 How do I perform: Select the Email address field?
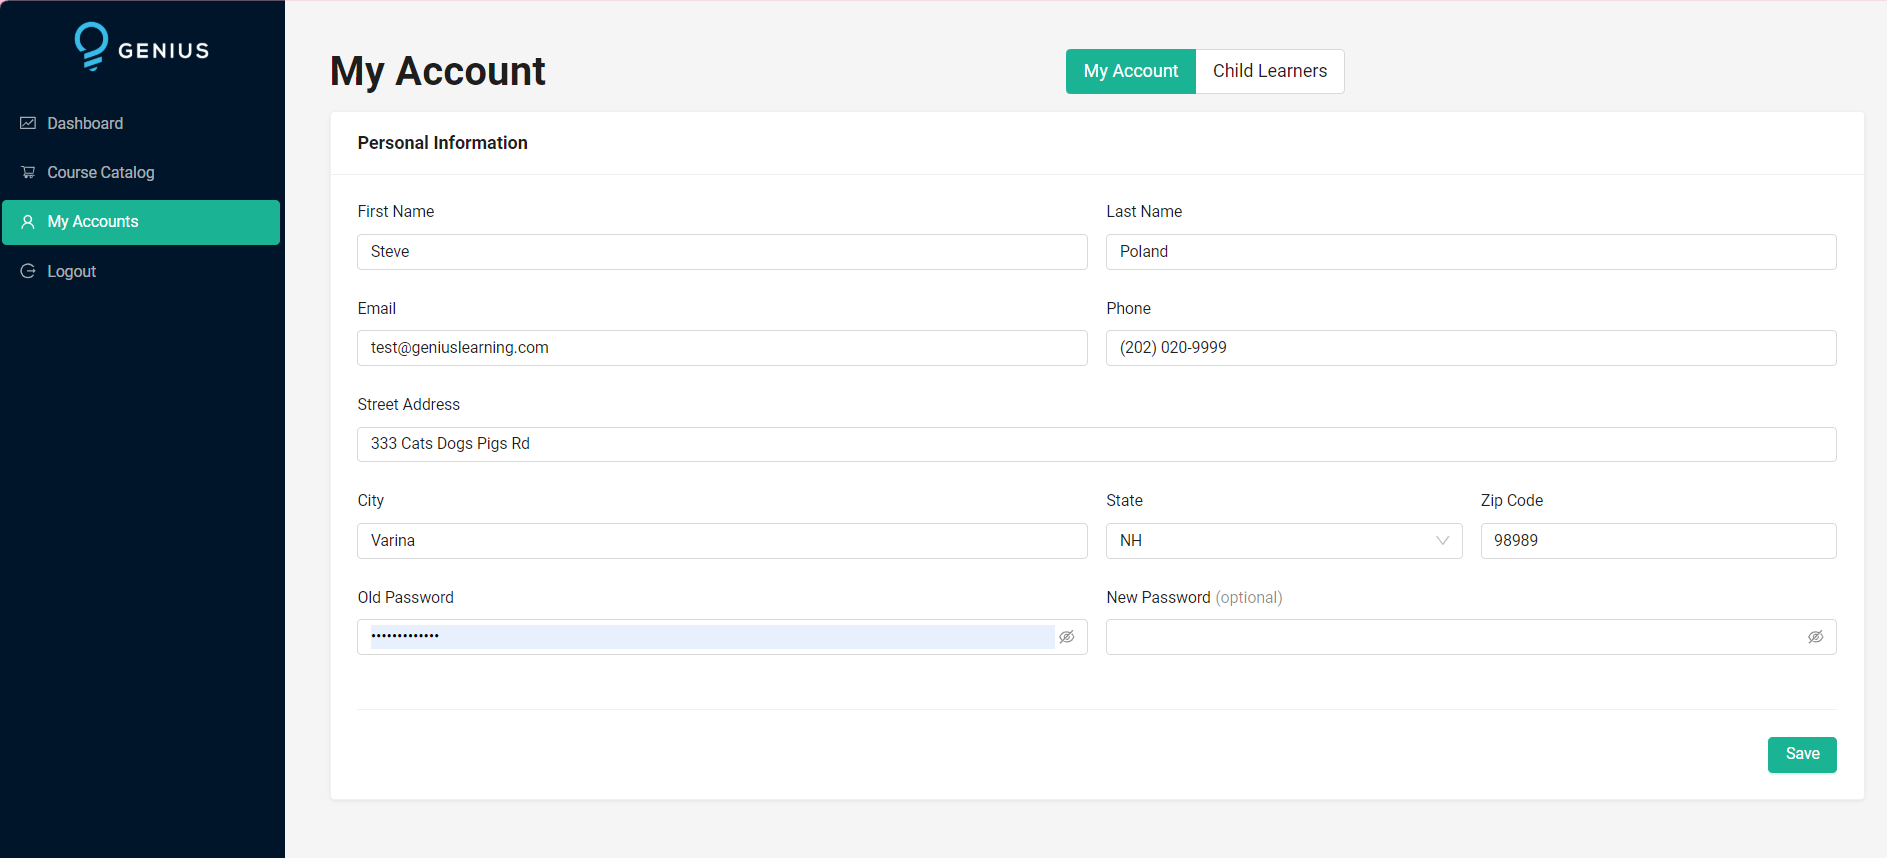pos(721,348)
